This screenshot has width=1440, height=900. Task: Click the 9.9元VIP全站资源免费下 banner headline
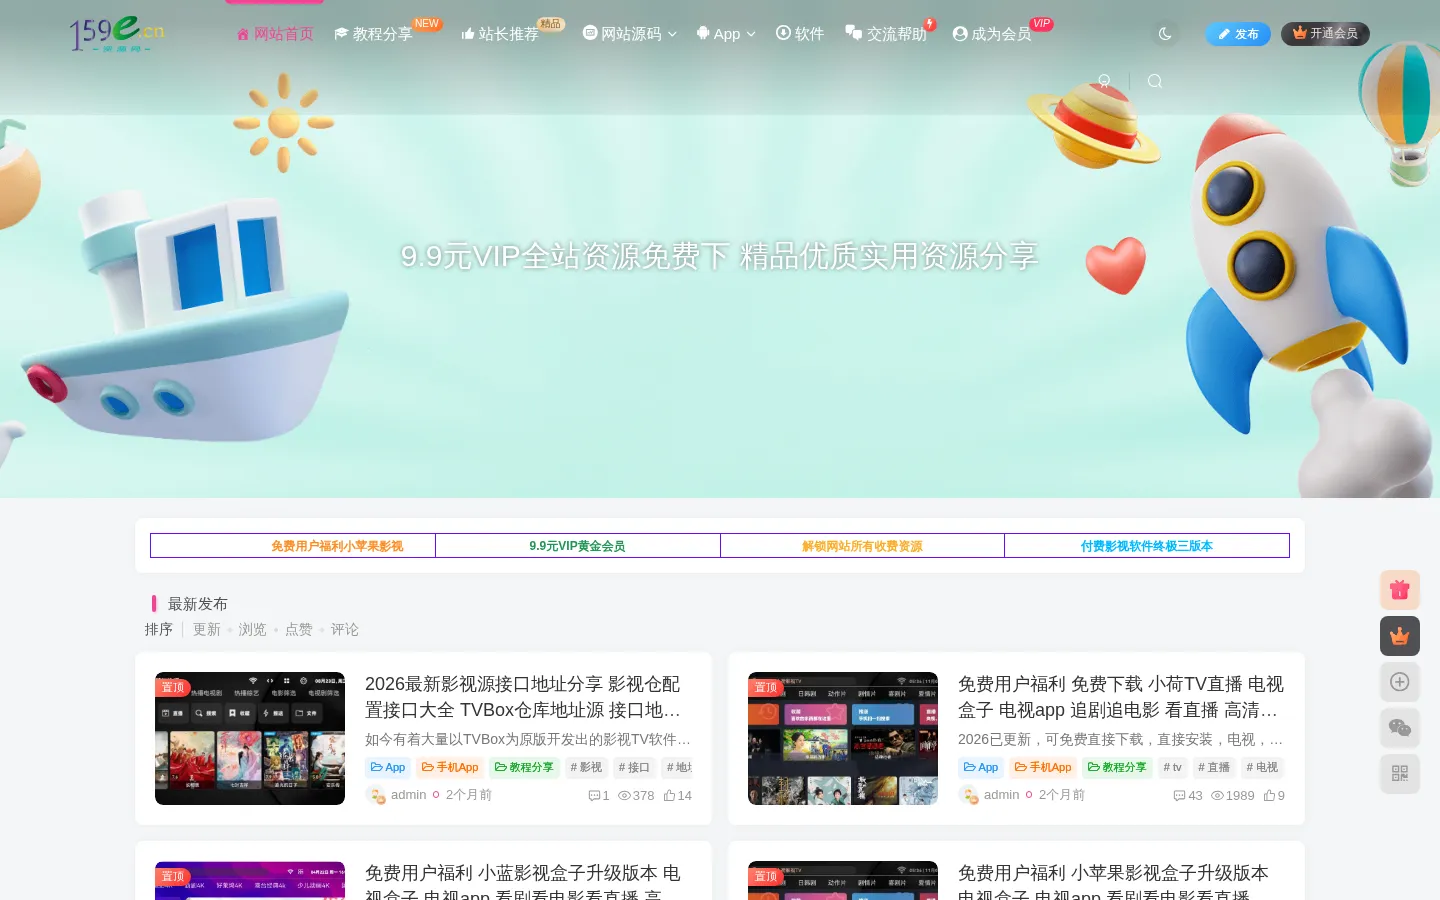click(x=720, y=256)
